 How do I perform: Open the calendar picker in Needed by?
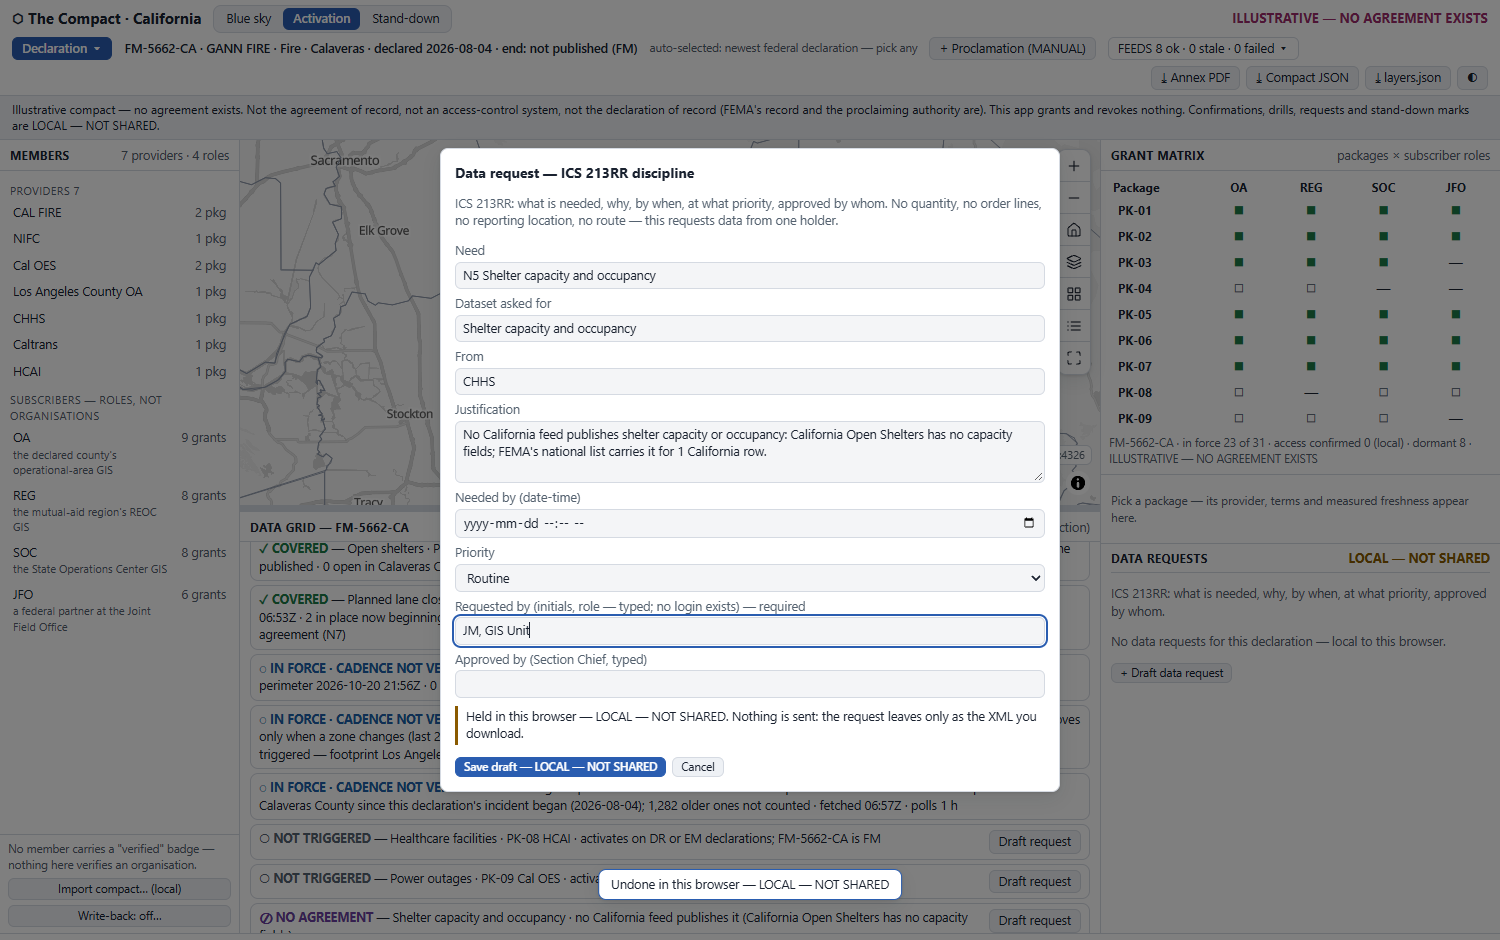[x=1029, y=523]
